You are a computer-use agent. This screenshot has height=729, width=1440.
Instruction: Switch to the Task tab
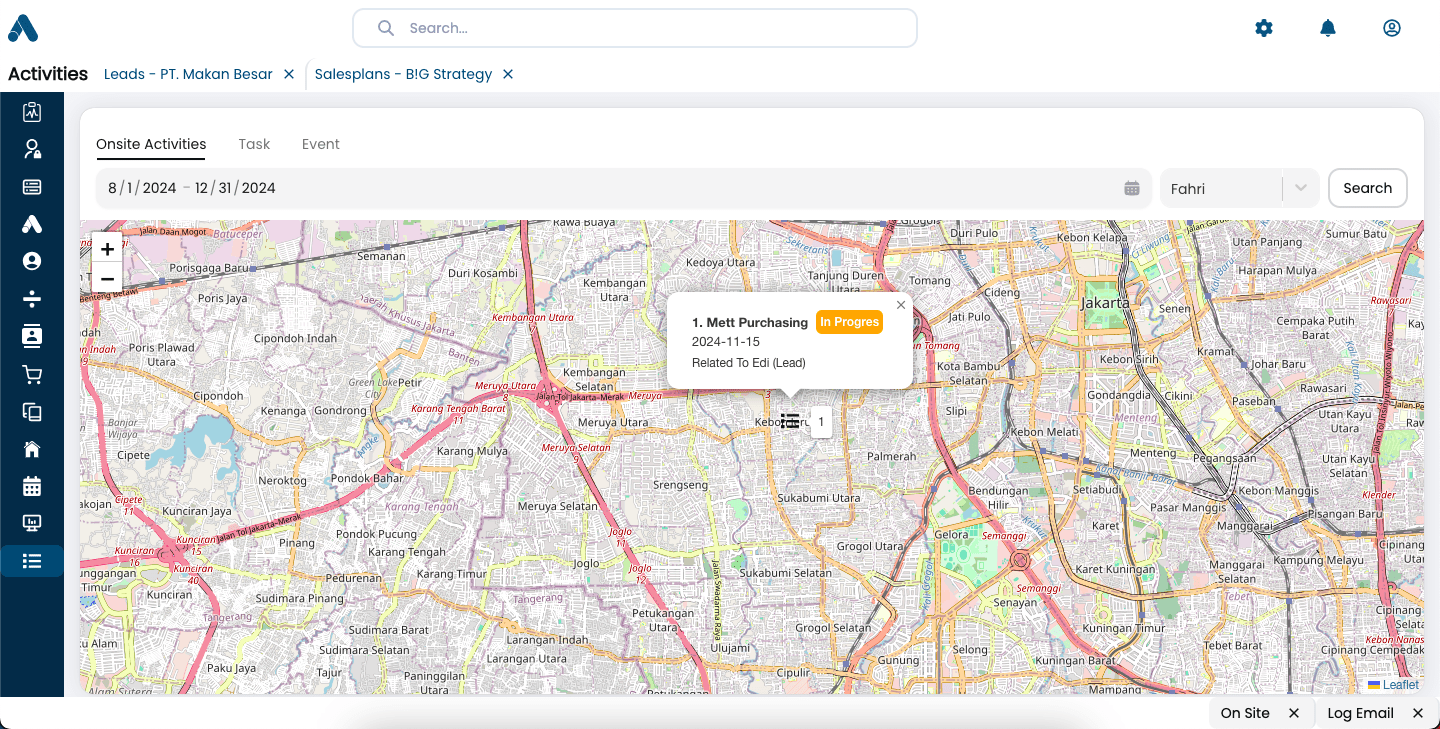[x=254, y=144]
